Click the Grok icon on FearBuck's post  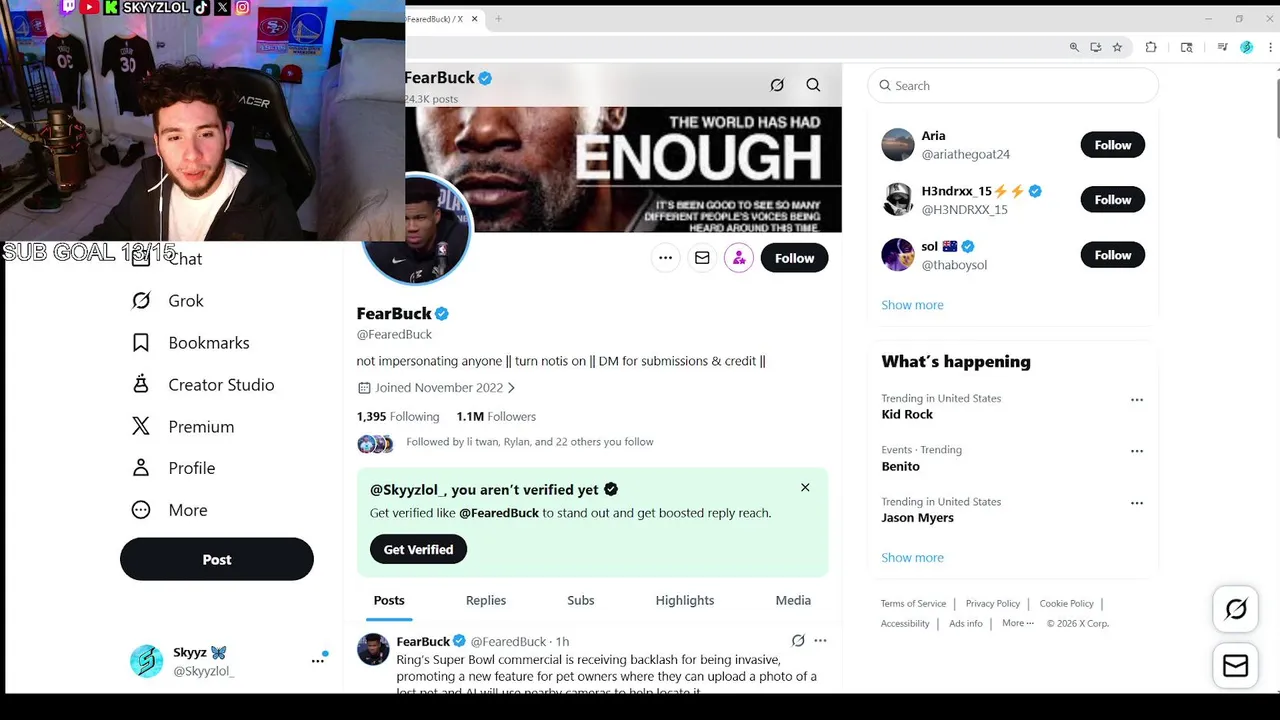coord(798,641)
